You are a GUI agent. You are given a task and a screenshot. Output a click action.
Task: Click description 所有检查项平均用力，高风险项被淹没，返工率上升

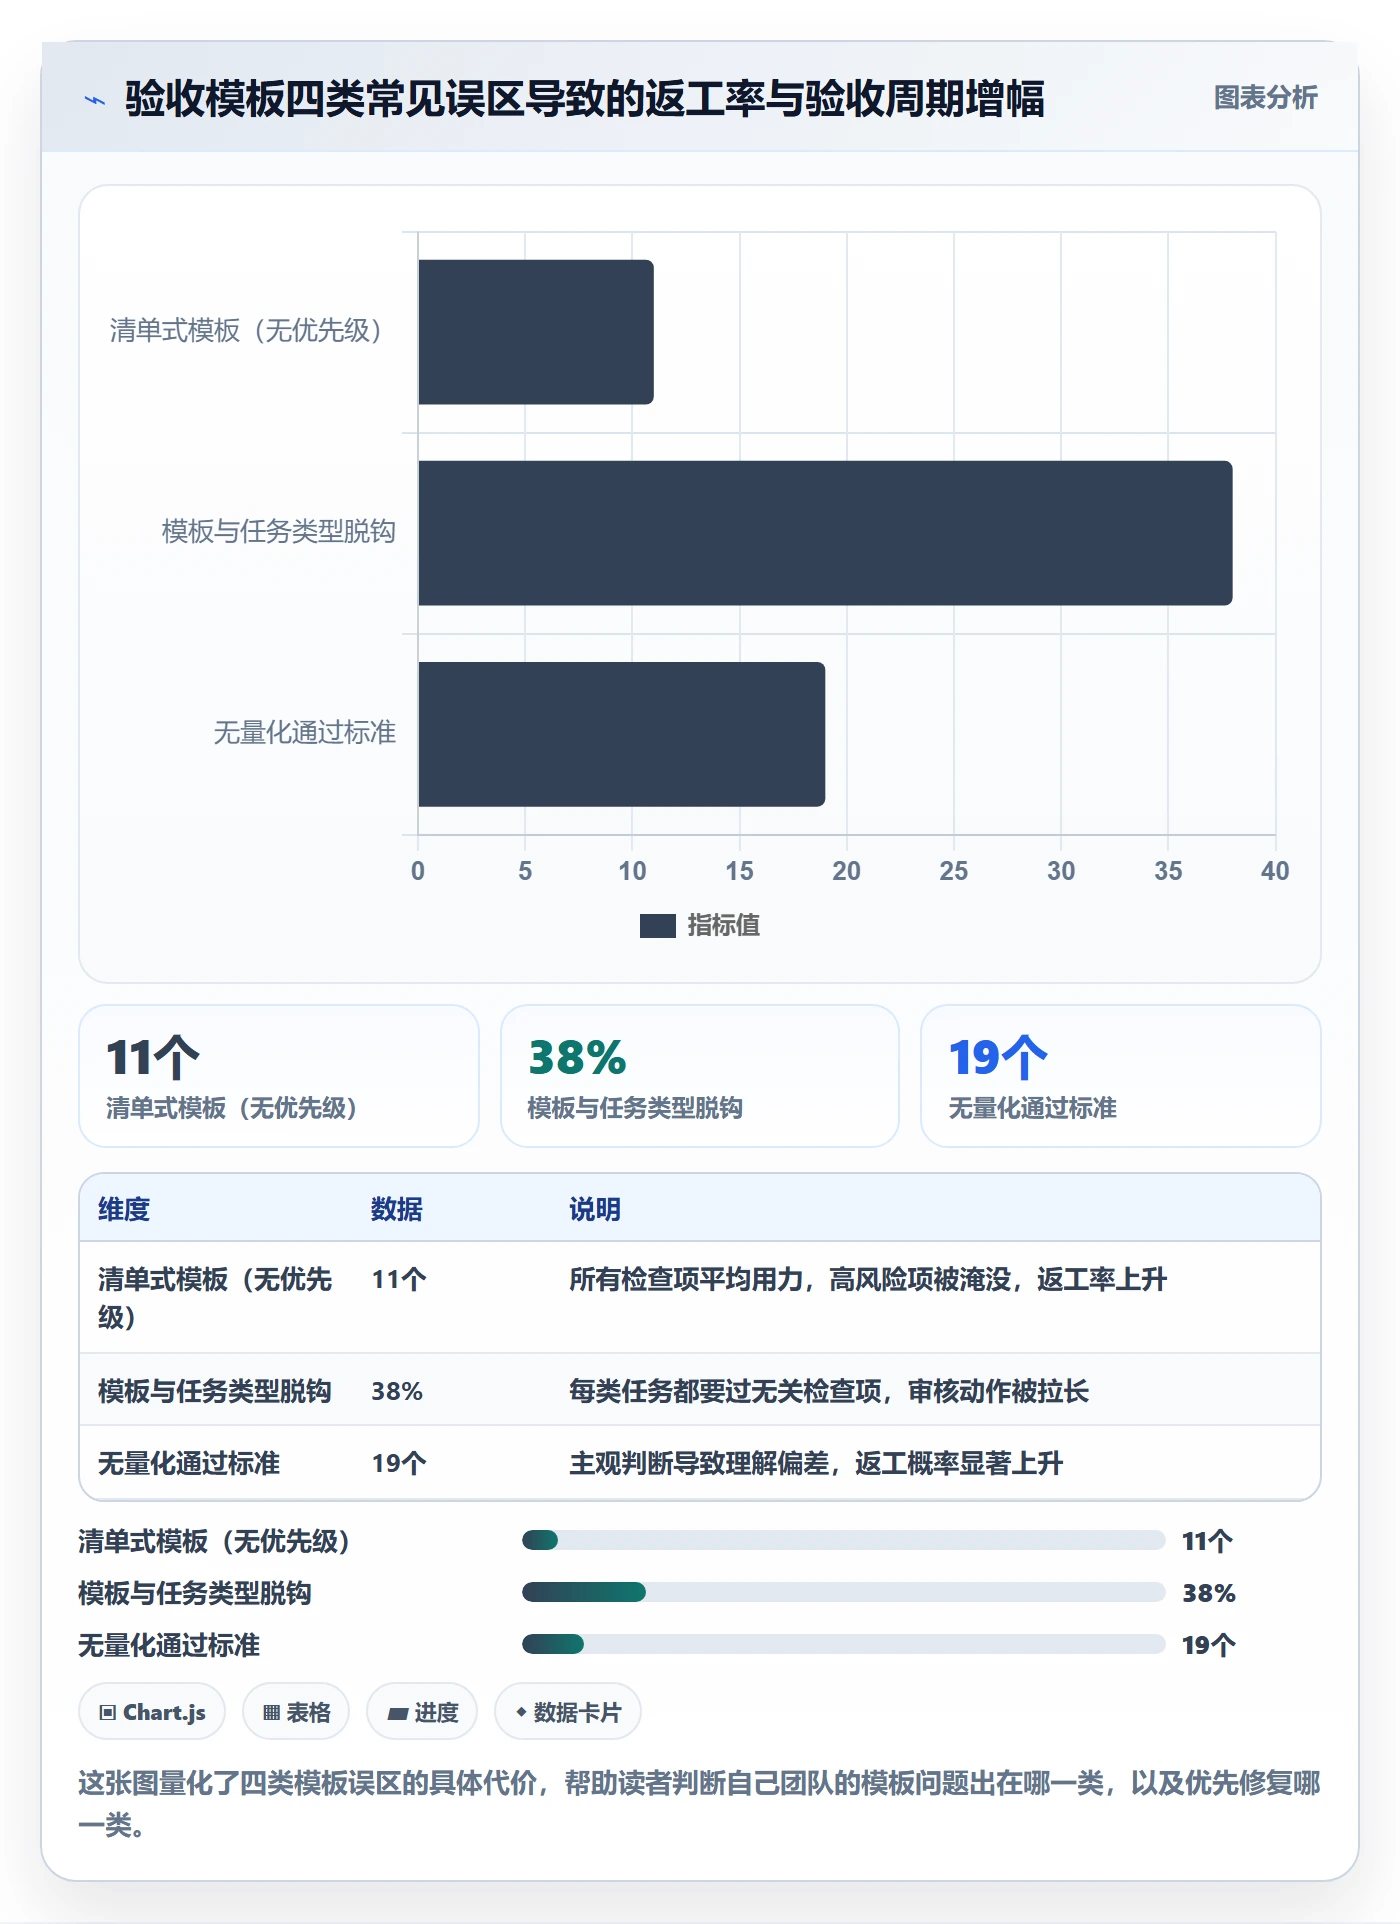[x=868, y=1279]
